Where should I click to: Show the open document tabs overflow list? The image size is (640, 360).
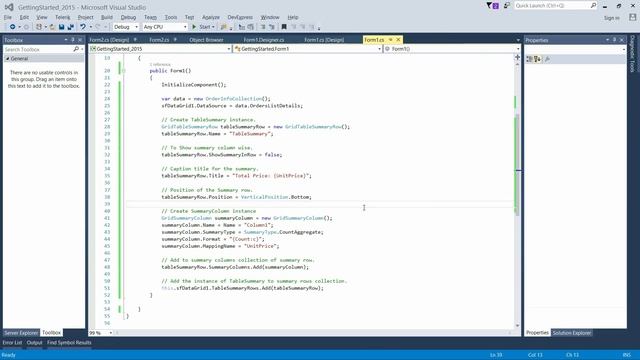pos(518,40)
